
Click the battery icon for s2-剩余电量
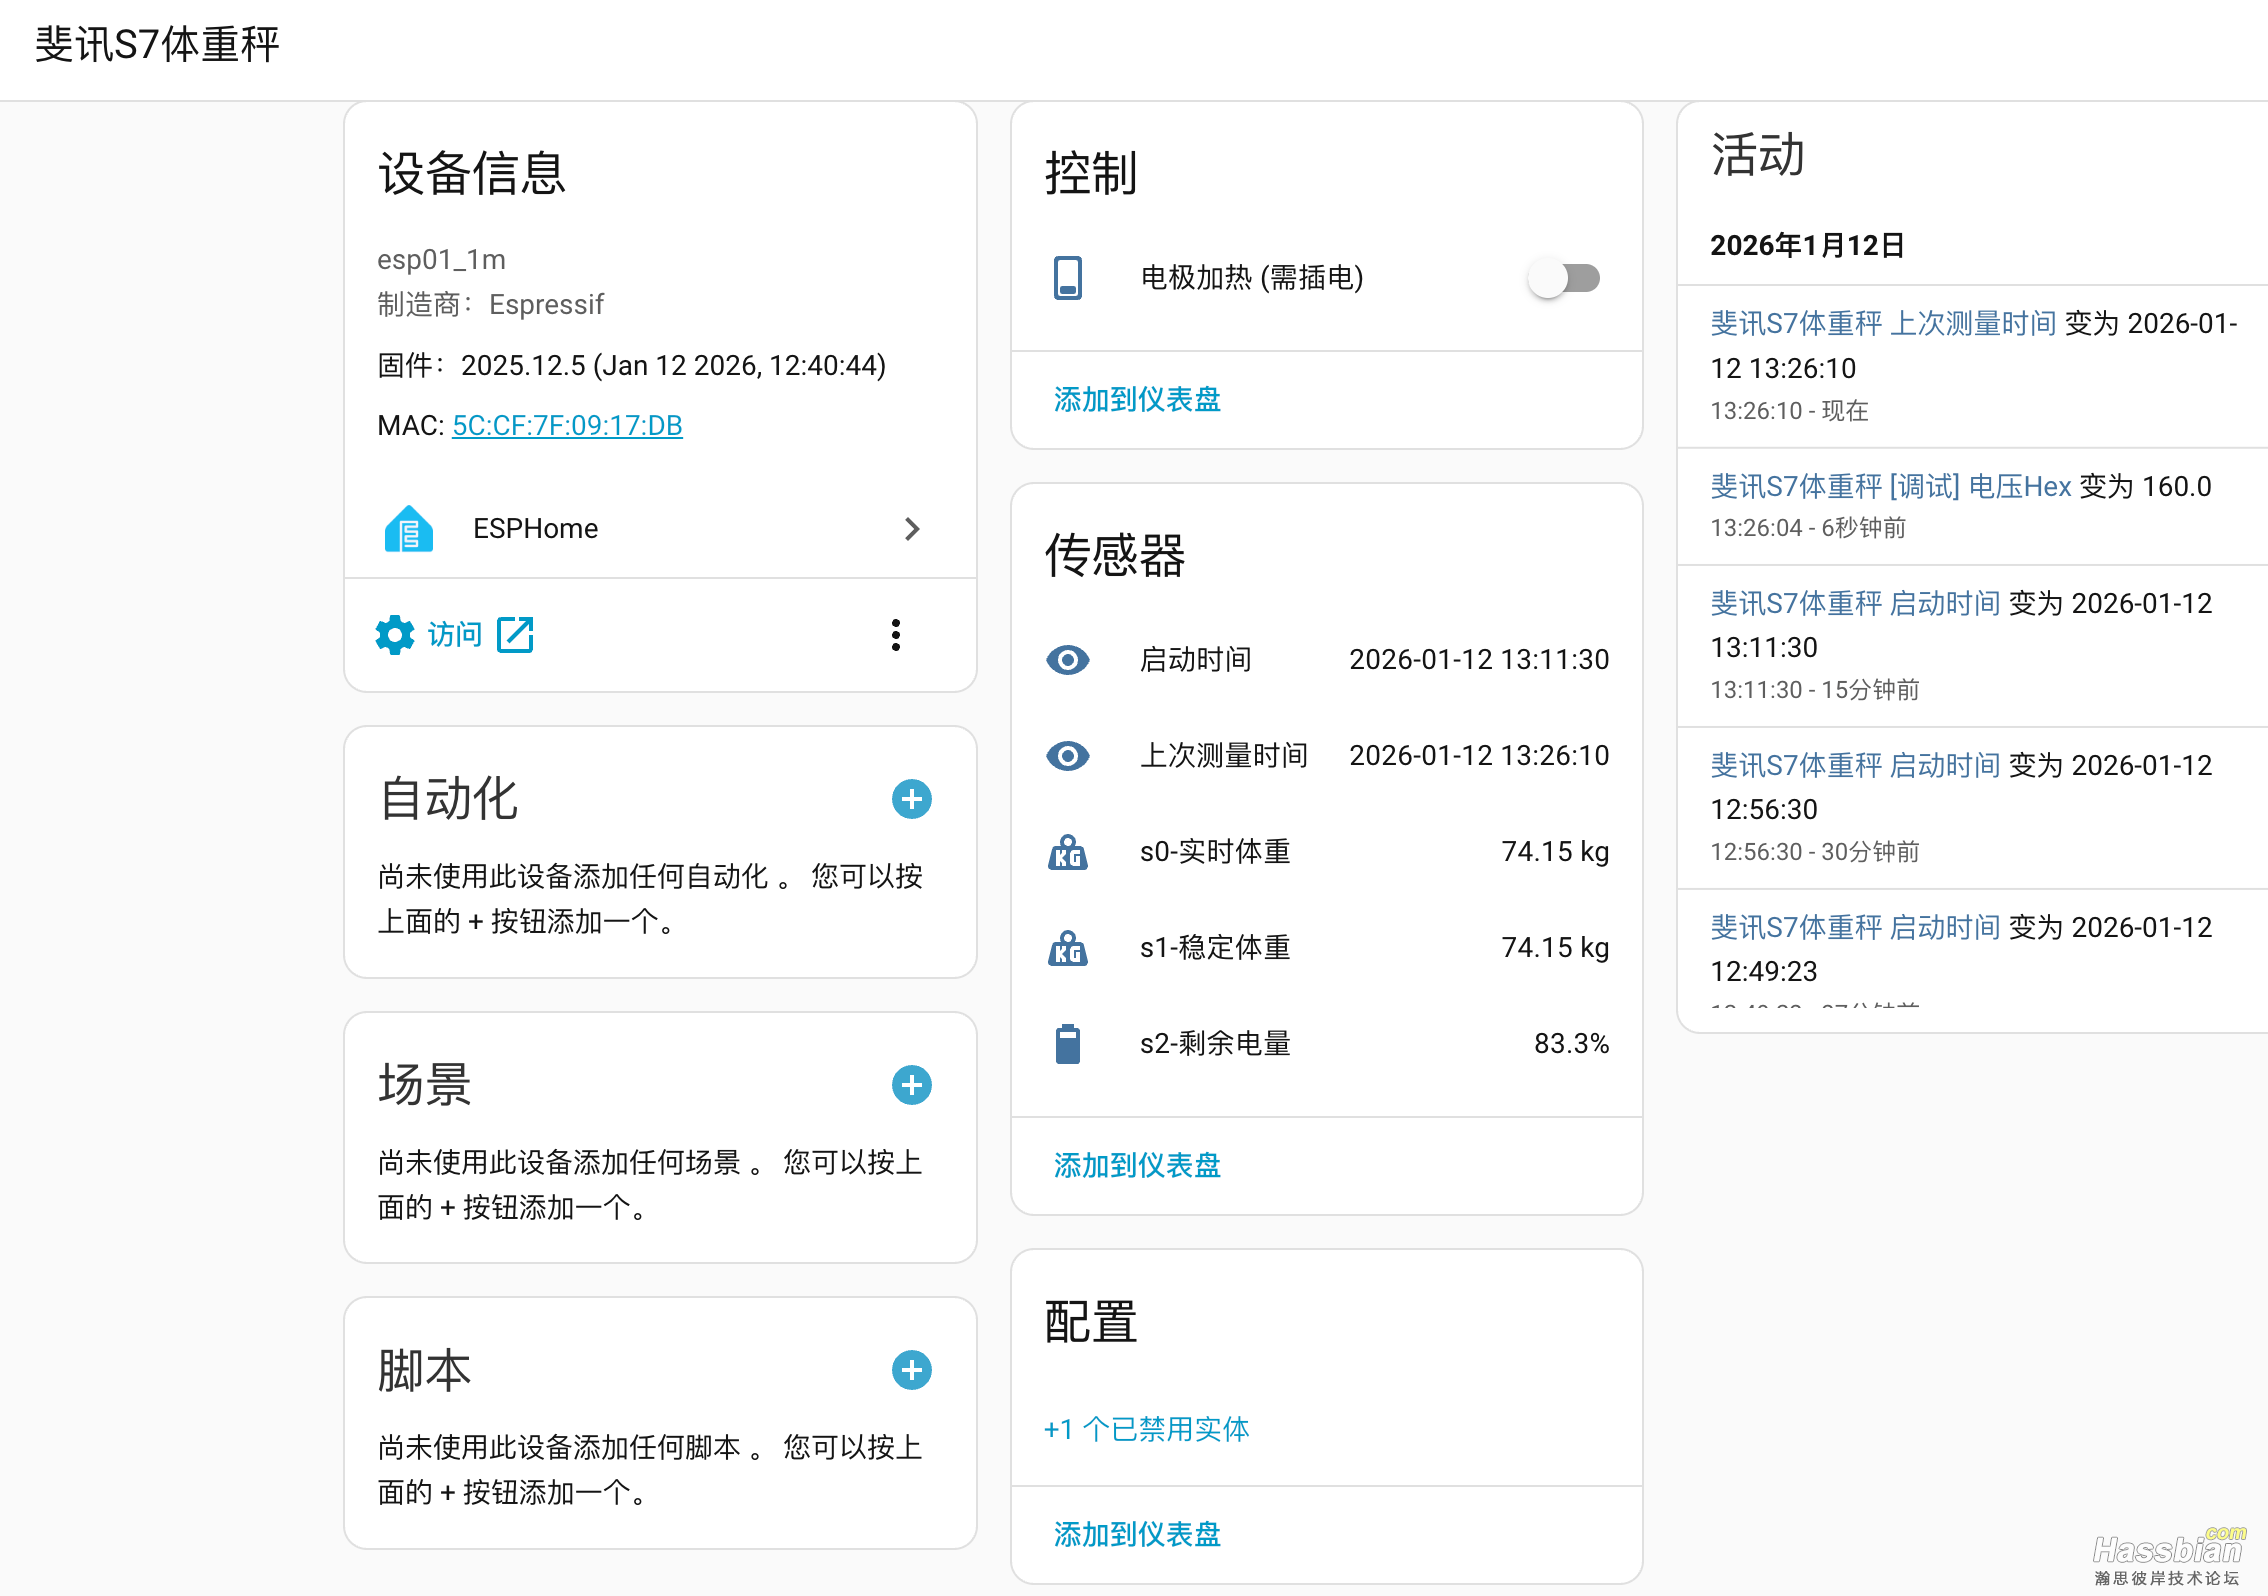pos(1068,1044)
